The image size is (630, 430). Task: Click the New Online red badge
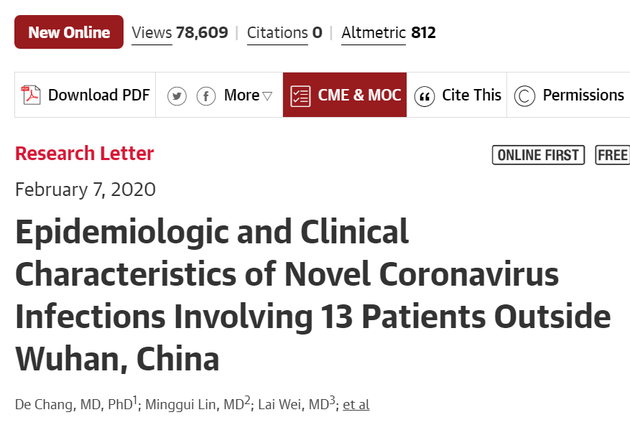[x=69, y=32]
